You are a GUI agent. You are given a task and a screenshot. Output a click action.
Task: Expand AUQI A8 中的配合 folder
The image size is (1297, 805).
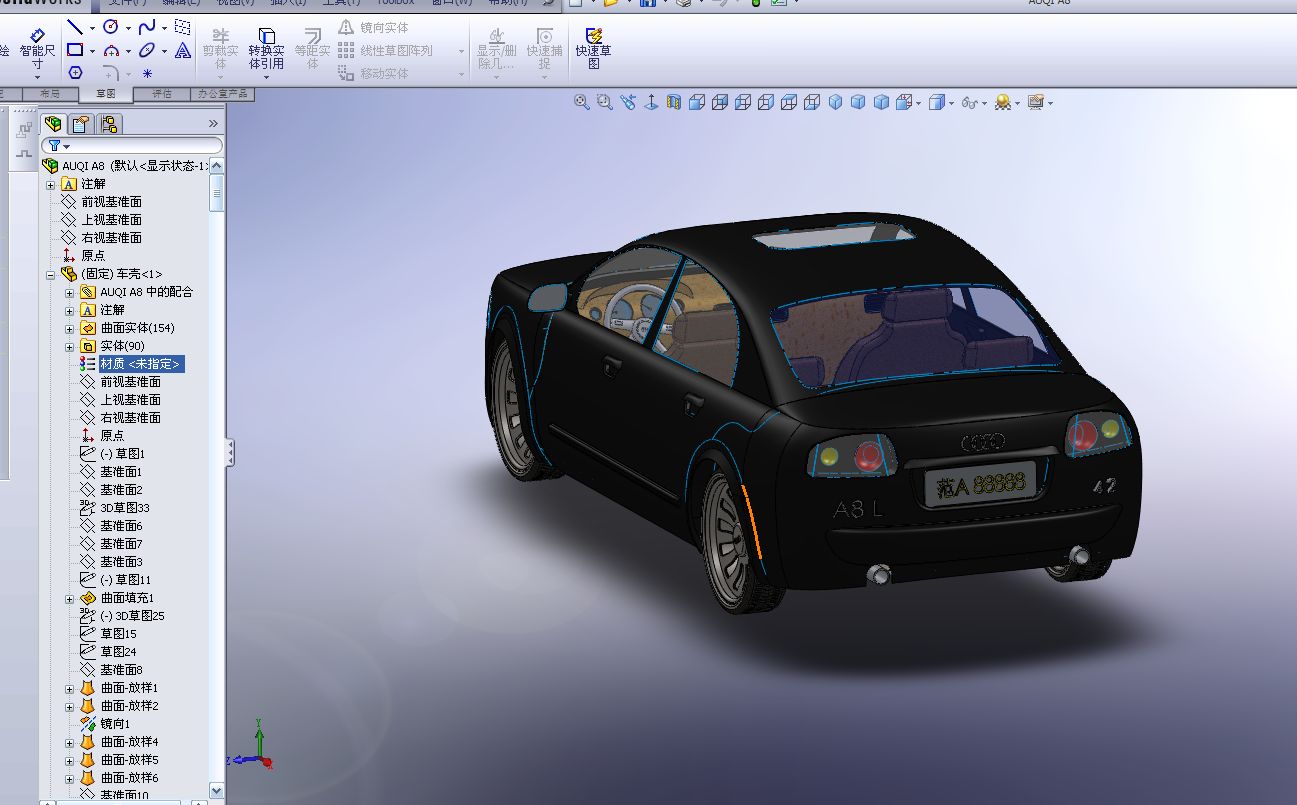pos(70,292)
